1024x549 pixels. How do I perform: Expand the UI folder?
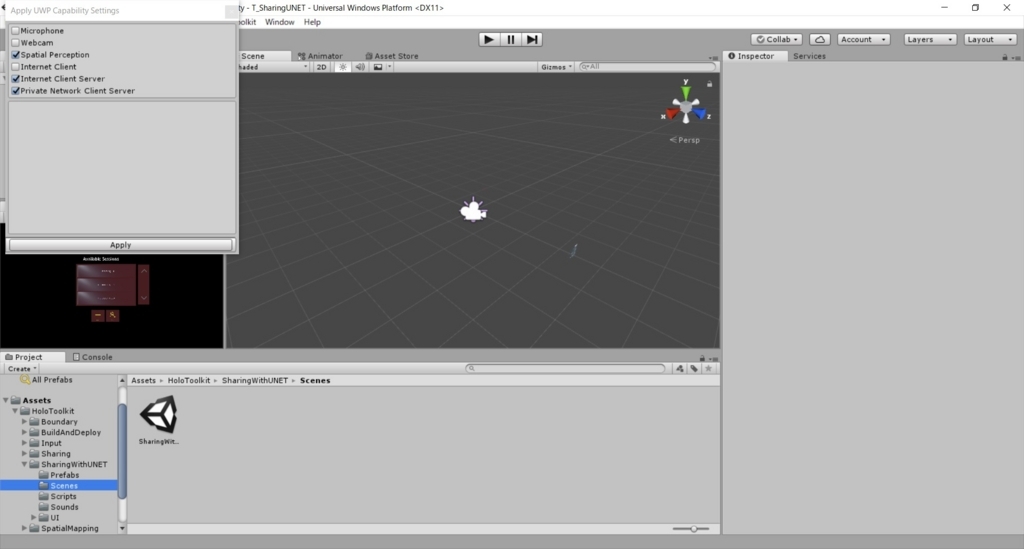pyautogui.click(x=33, y=518)
